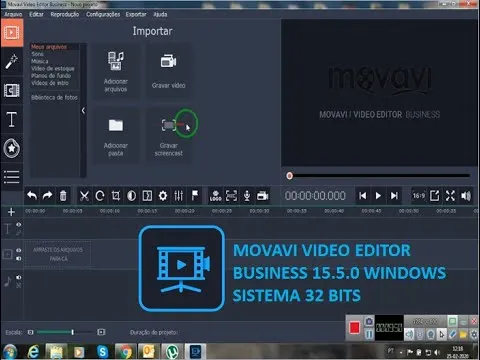Pause the screen recorder
The height and width of the screenshot is (360, 480).
tap(369, 334)
